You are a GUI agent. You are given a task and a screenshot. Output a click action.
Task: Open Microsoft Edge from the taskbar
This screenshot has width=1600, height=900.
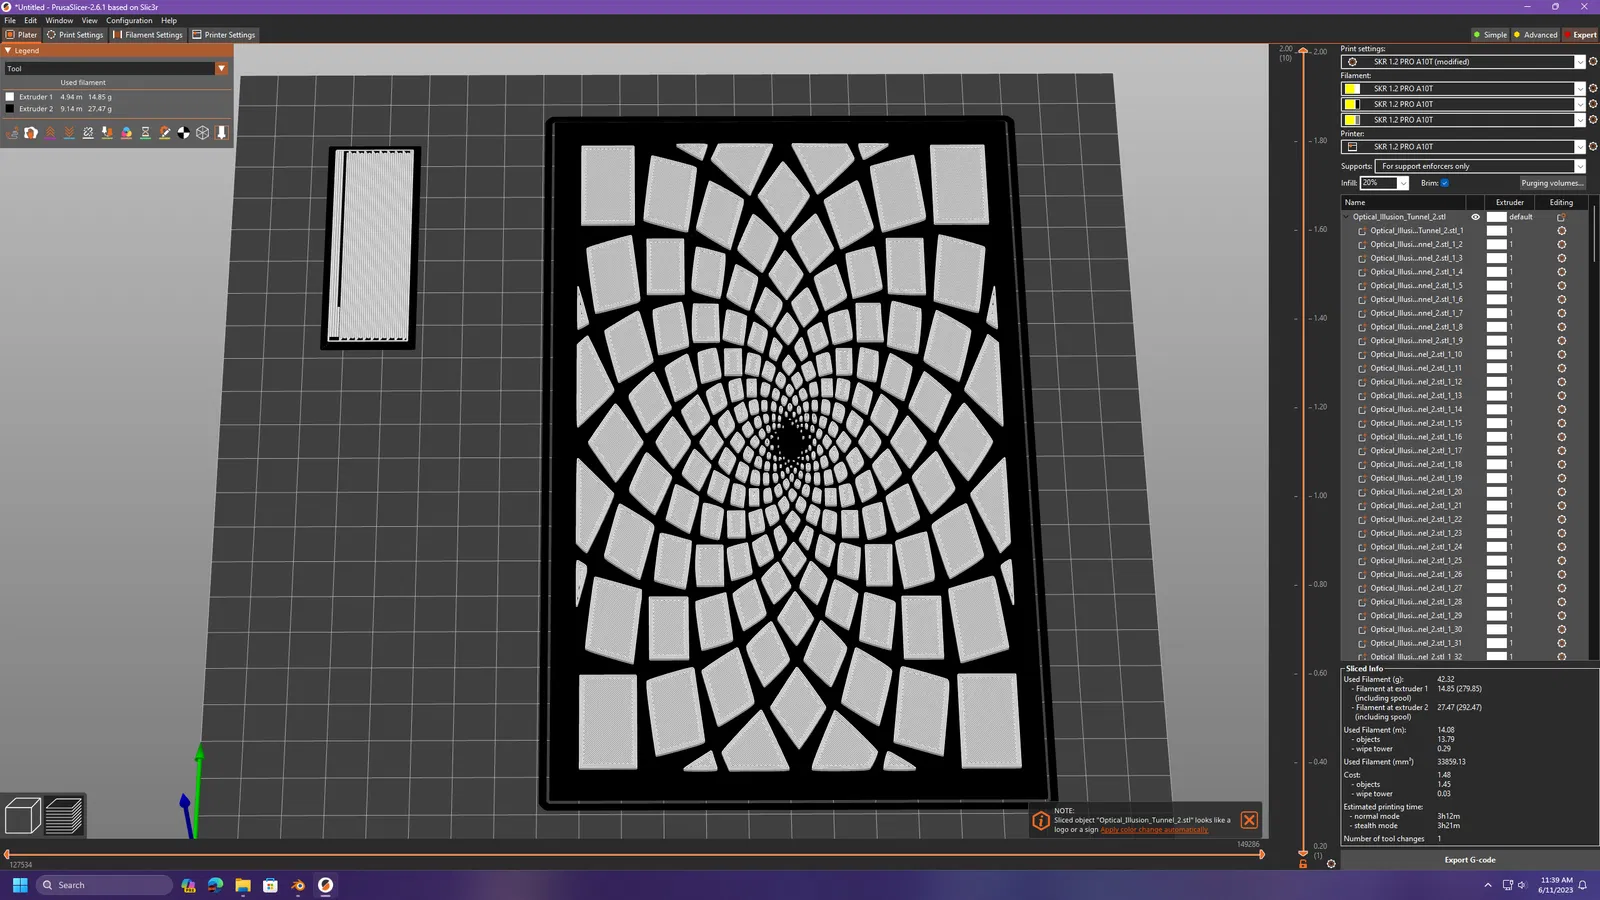coord(215,885)
